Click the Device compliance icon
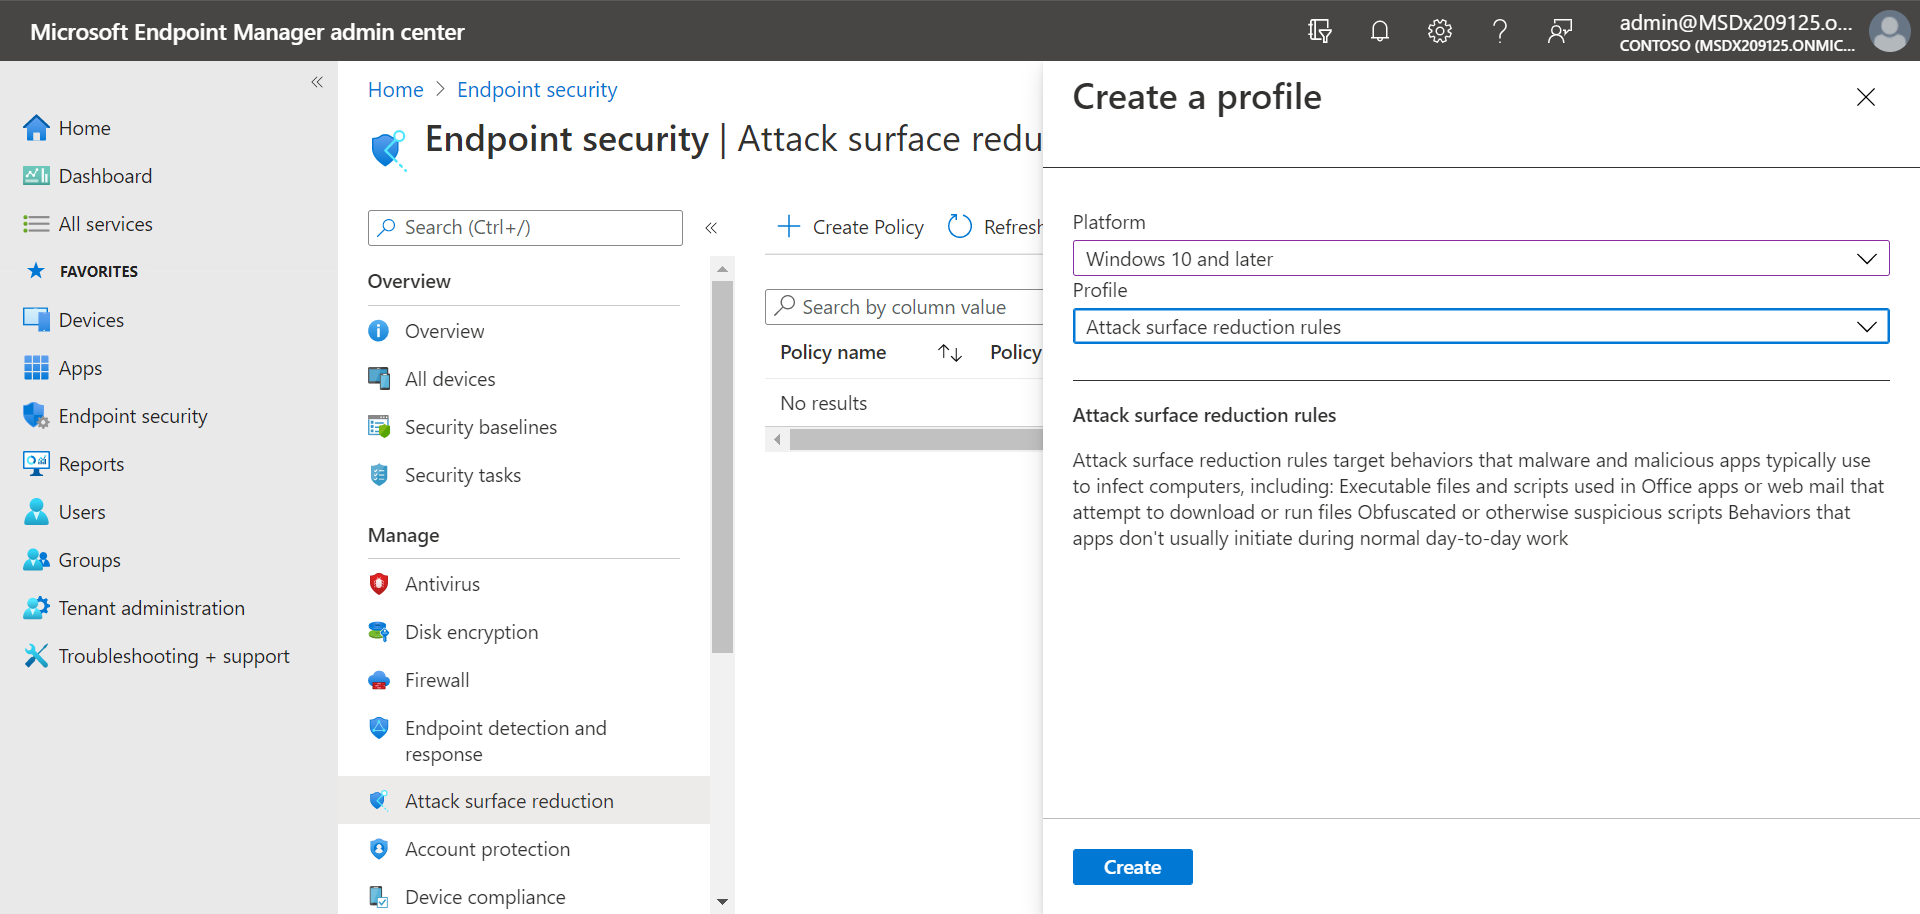 [379, 897]
